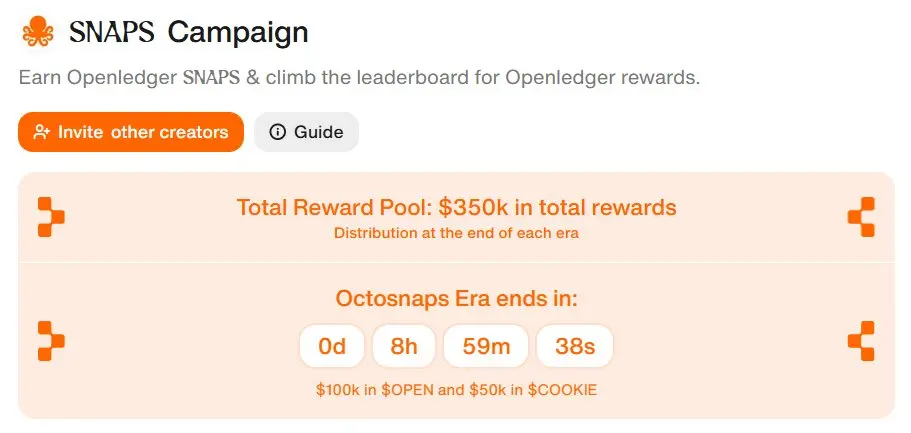Select the 59m minutes countdown box
This screenshot has height=433, width=911.
pyautogui.click(x=486, y=346)
